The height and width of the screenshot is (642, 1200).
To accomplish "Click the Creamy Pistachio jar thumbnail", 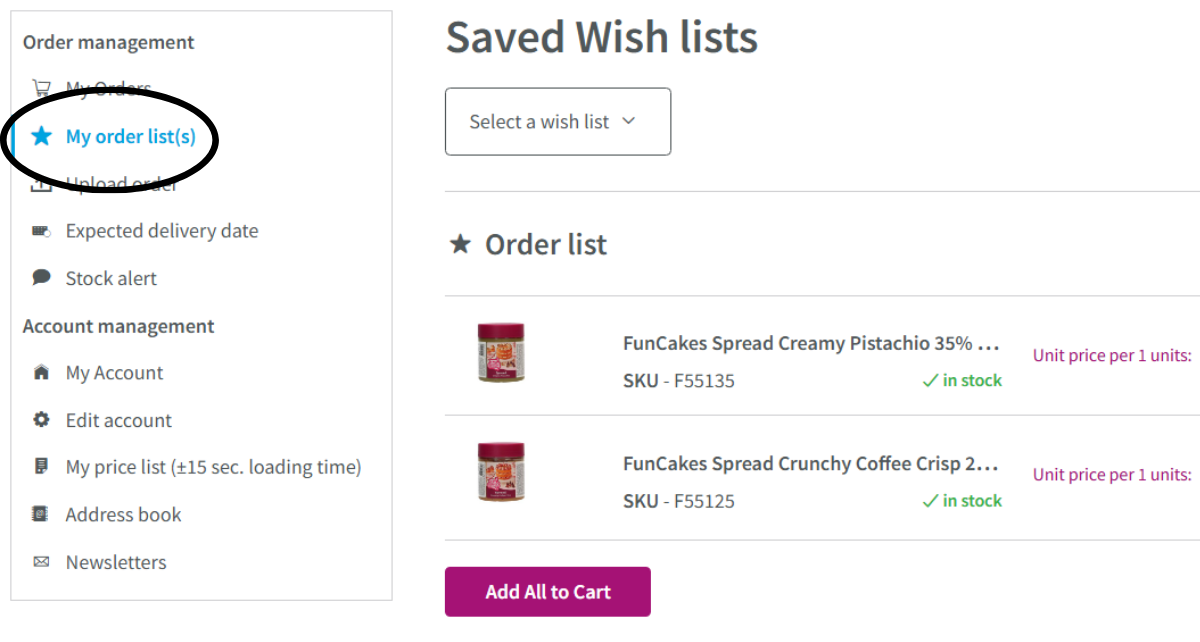I will [x=501, y=352].
